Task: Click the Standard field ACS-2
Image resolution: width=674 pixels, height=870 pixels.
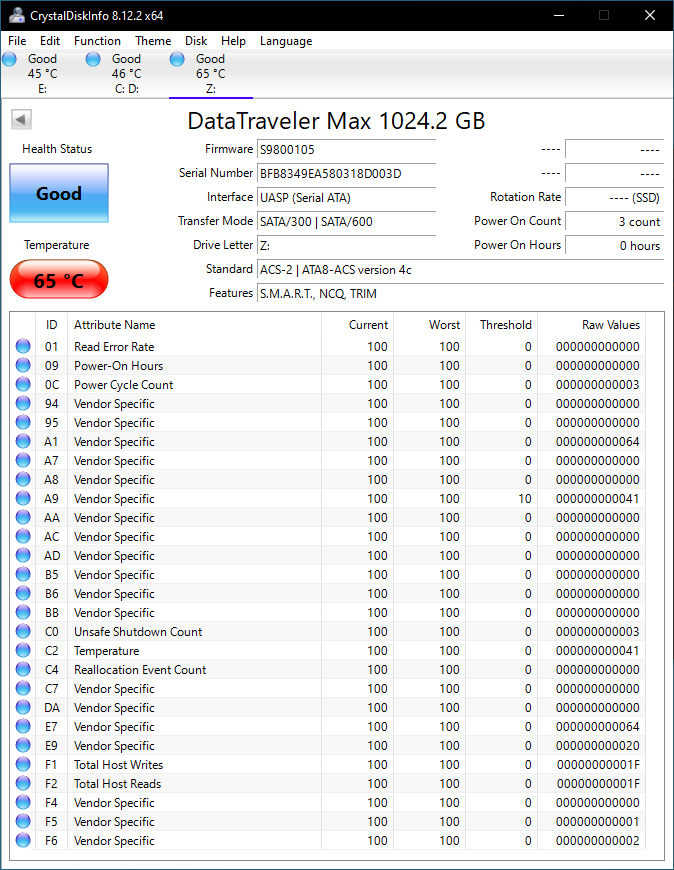Action: (x=460, y=270)
